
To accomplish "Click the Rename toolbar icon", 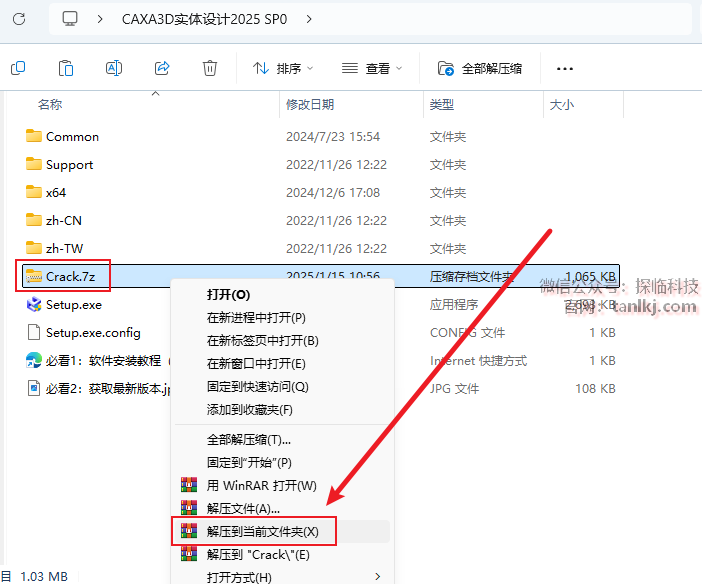I will click(x=114, y=68).
